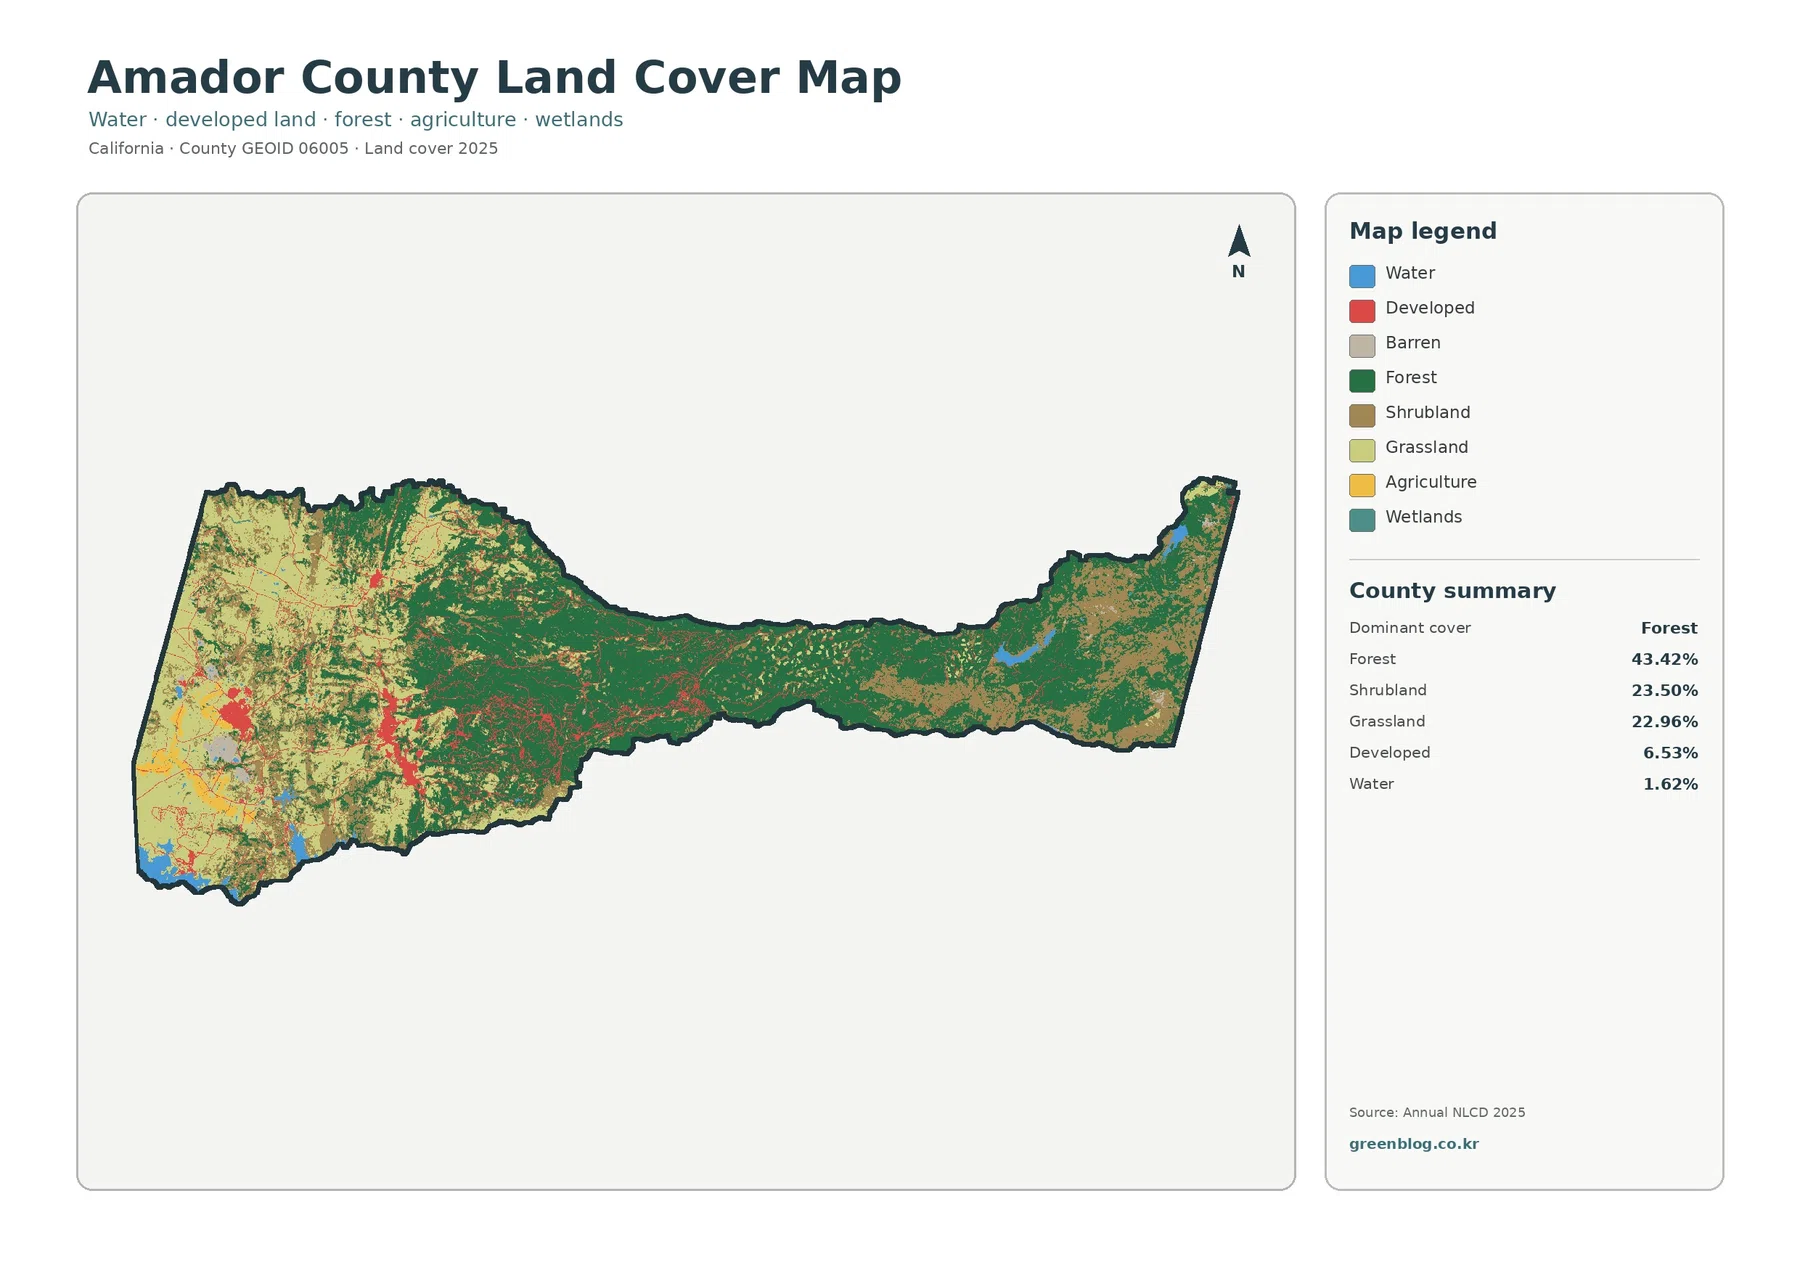Click the N label under the compass
The width and height of the screenshot is (1800, 1273).
(1239, 272)
